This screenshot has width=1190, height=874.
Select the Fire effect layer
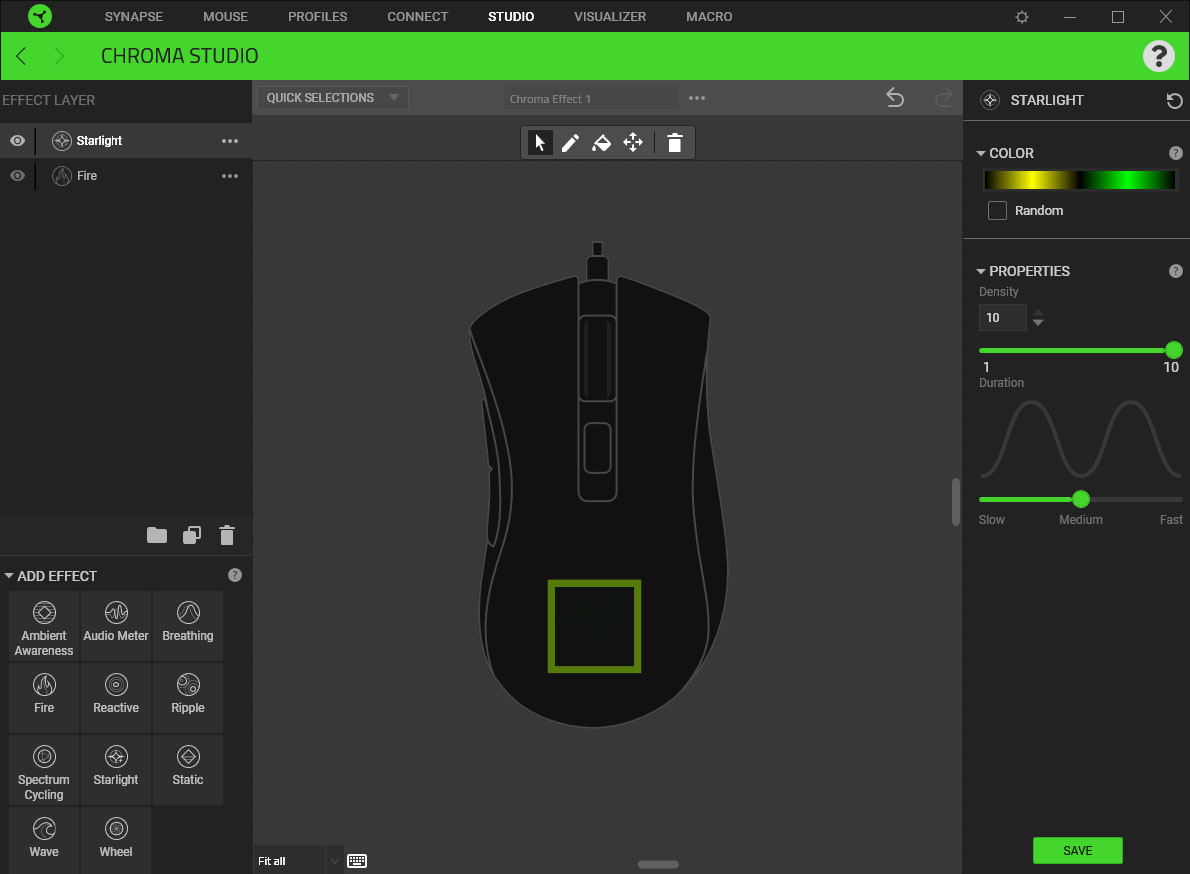click(126, 175)
